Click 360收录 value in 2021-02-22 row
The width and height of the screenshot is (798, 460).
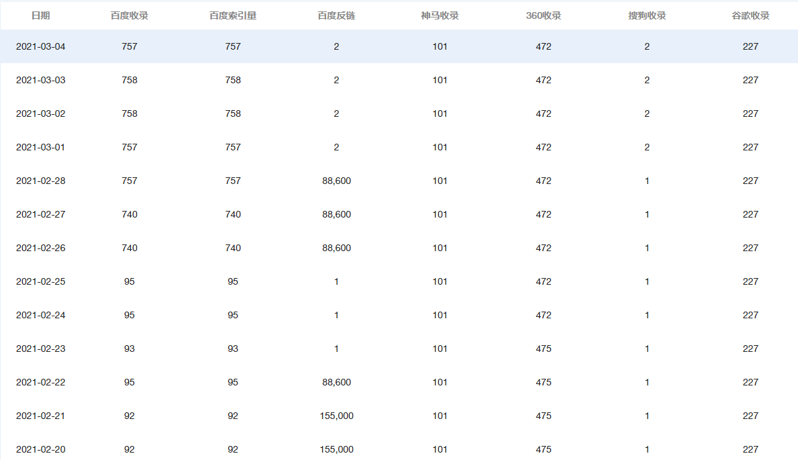coord(543,382)
